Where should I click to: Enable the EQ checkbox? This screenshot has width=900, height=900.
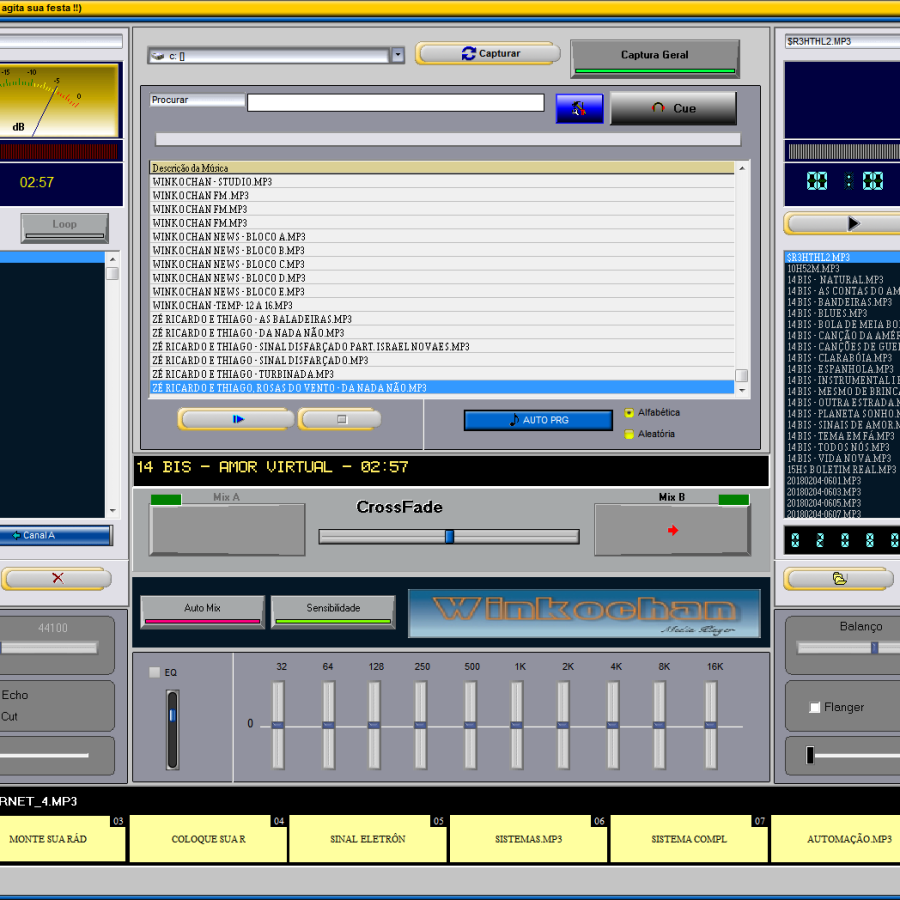(x=154, y=672)
